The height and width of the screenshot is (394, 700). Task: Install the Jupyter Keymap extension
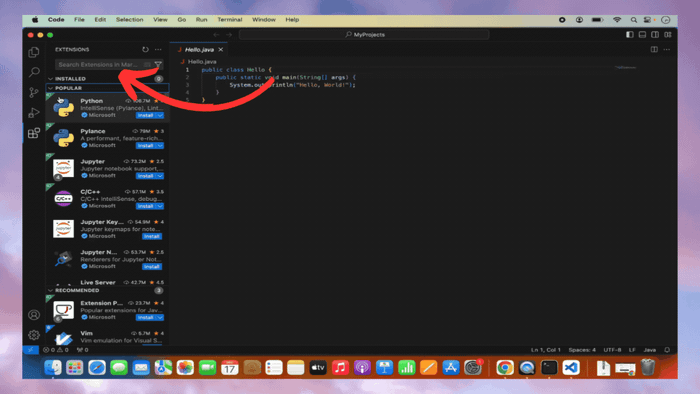pos(152,236)
